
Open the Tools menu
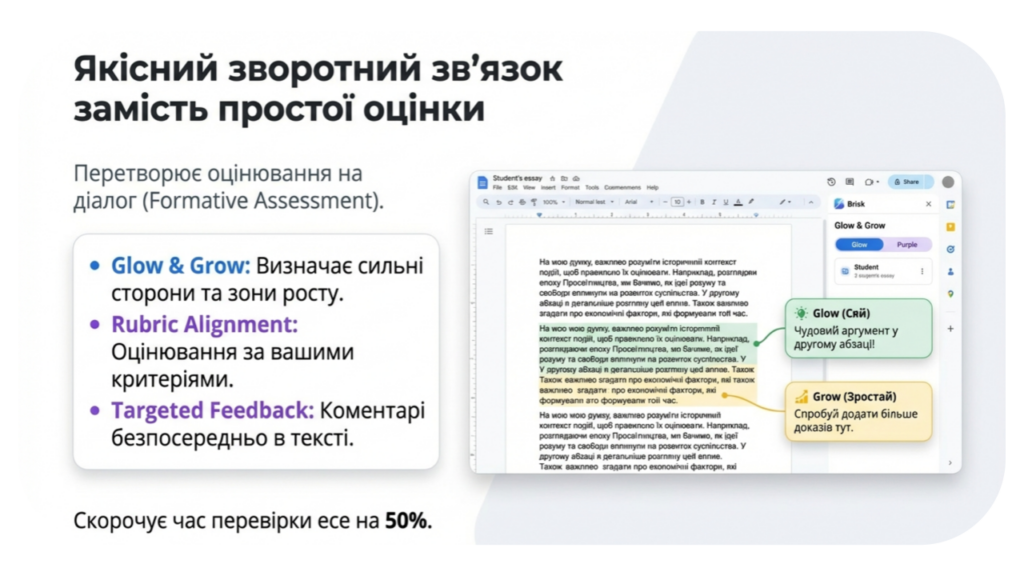click(592, 187)
